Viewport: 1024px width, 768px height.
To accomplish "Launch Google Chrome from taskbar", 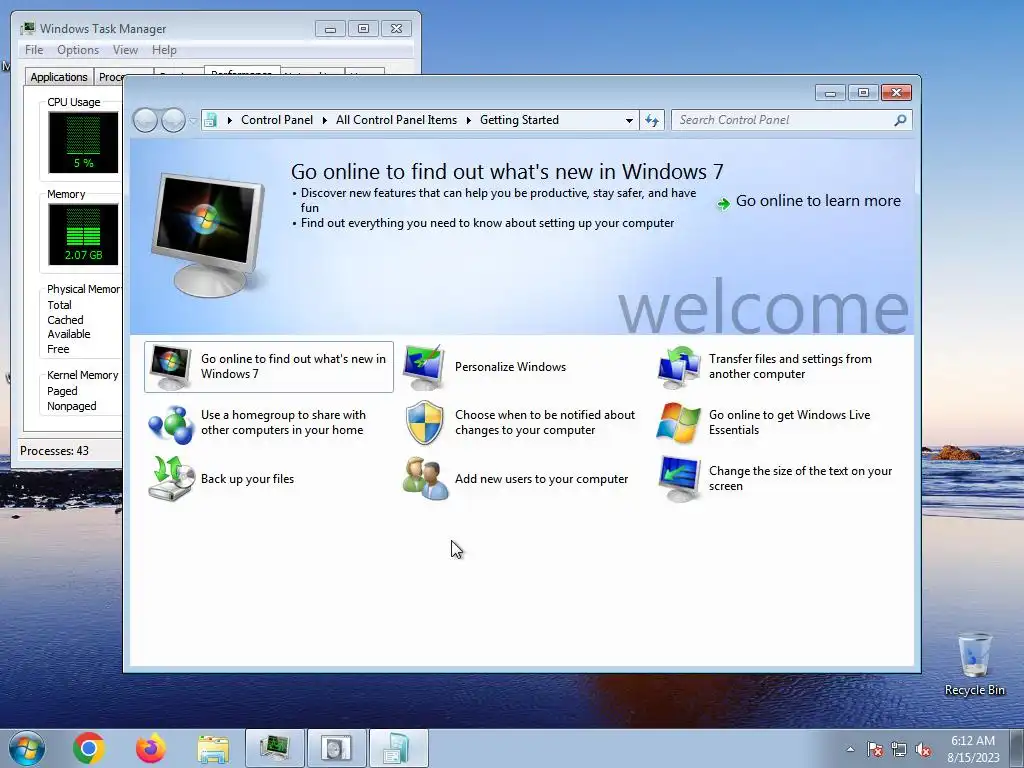I will pos(89,748).
